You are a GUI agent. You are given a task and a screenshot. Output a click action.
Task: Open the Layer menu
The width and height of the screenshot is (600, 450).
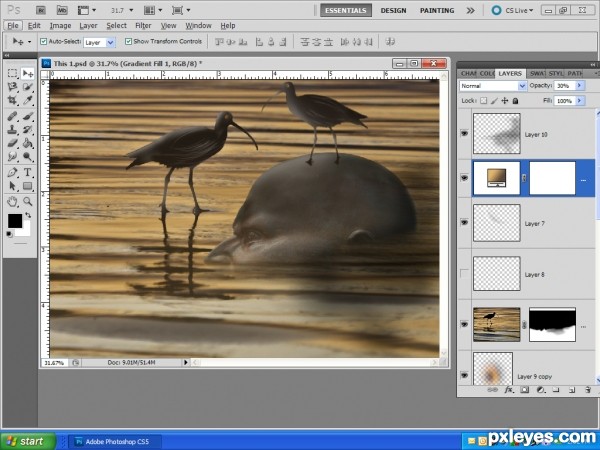pos(88,26)
